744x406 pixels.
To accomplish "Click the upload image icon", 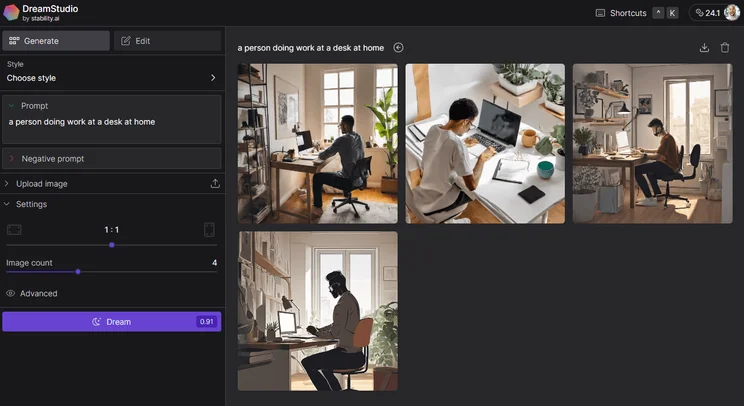I will click(215, 184).
